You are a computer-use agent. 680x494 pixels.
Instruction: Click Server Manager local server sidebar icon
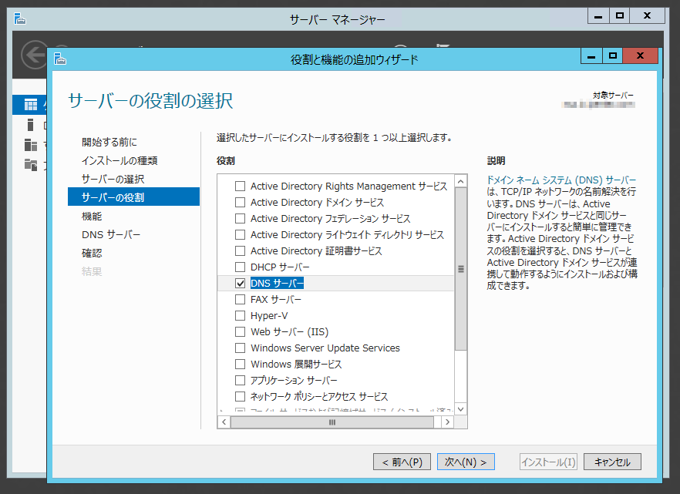click(x=30, y=124)
